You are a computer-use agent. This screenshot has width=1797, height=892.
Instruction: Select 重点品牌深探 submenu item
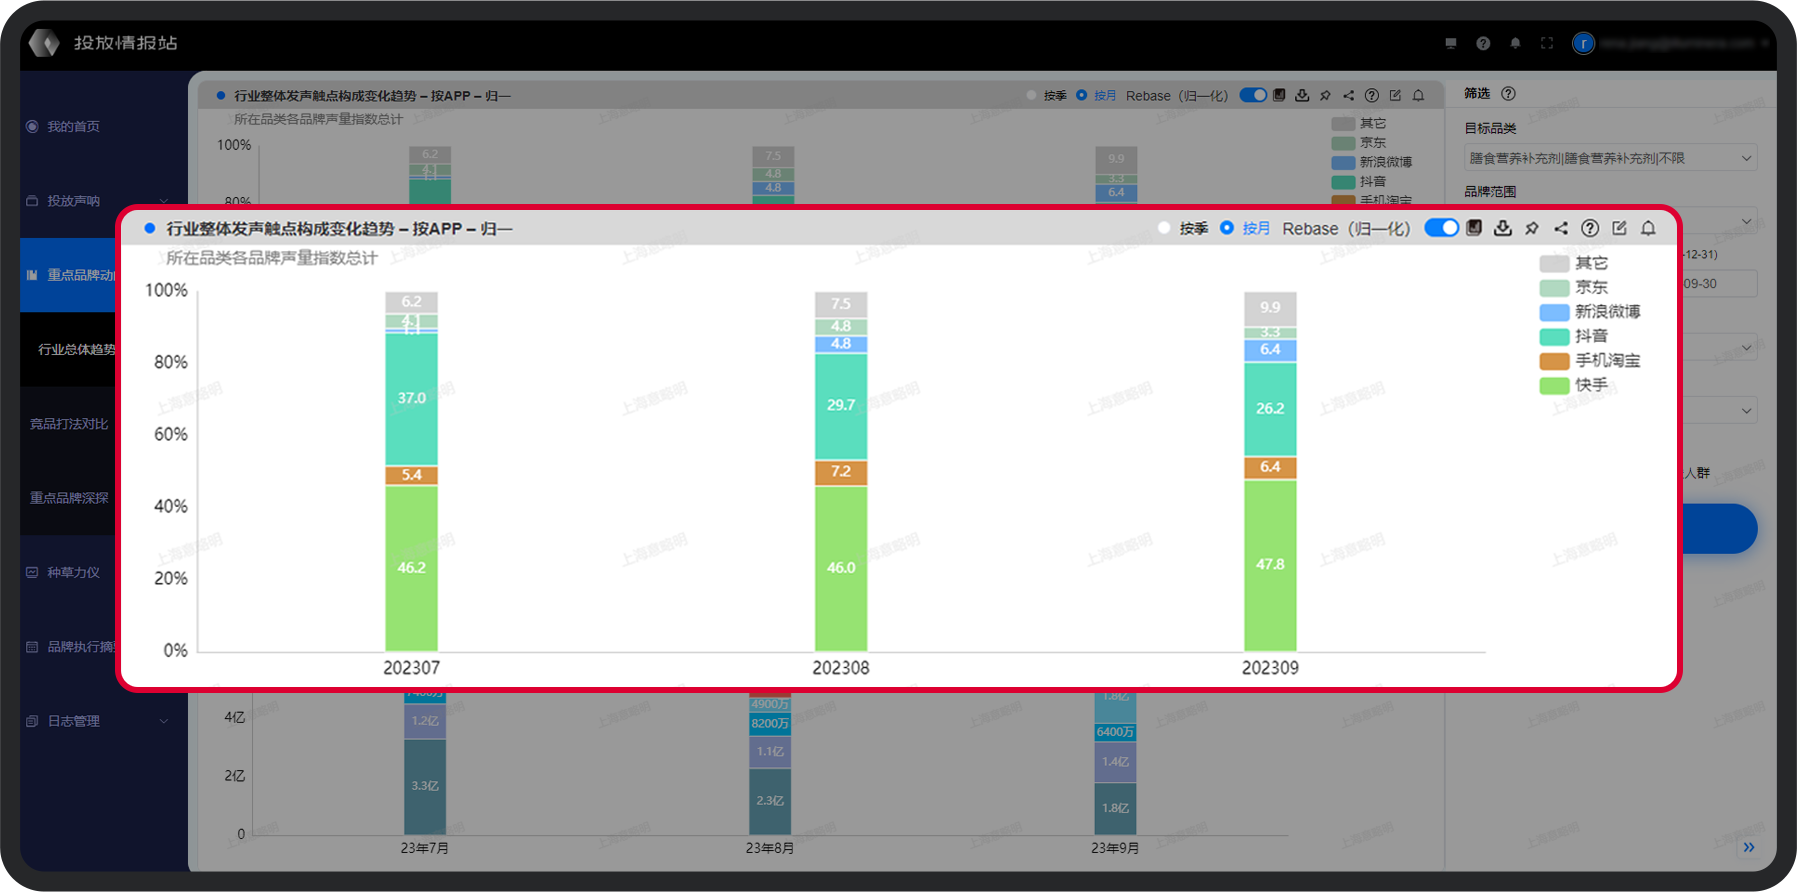coord(69,498)
